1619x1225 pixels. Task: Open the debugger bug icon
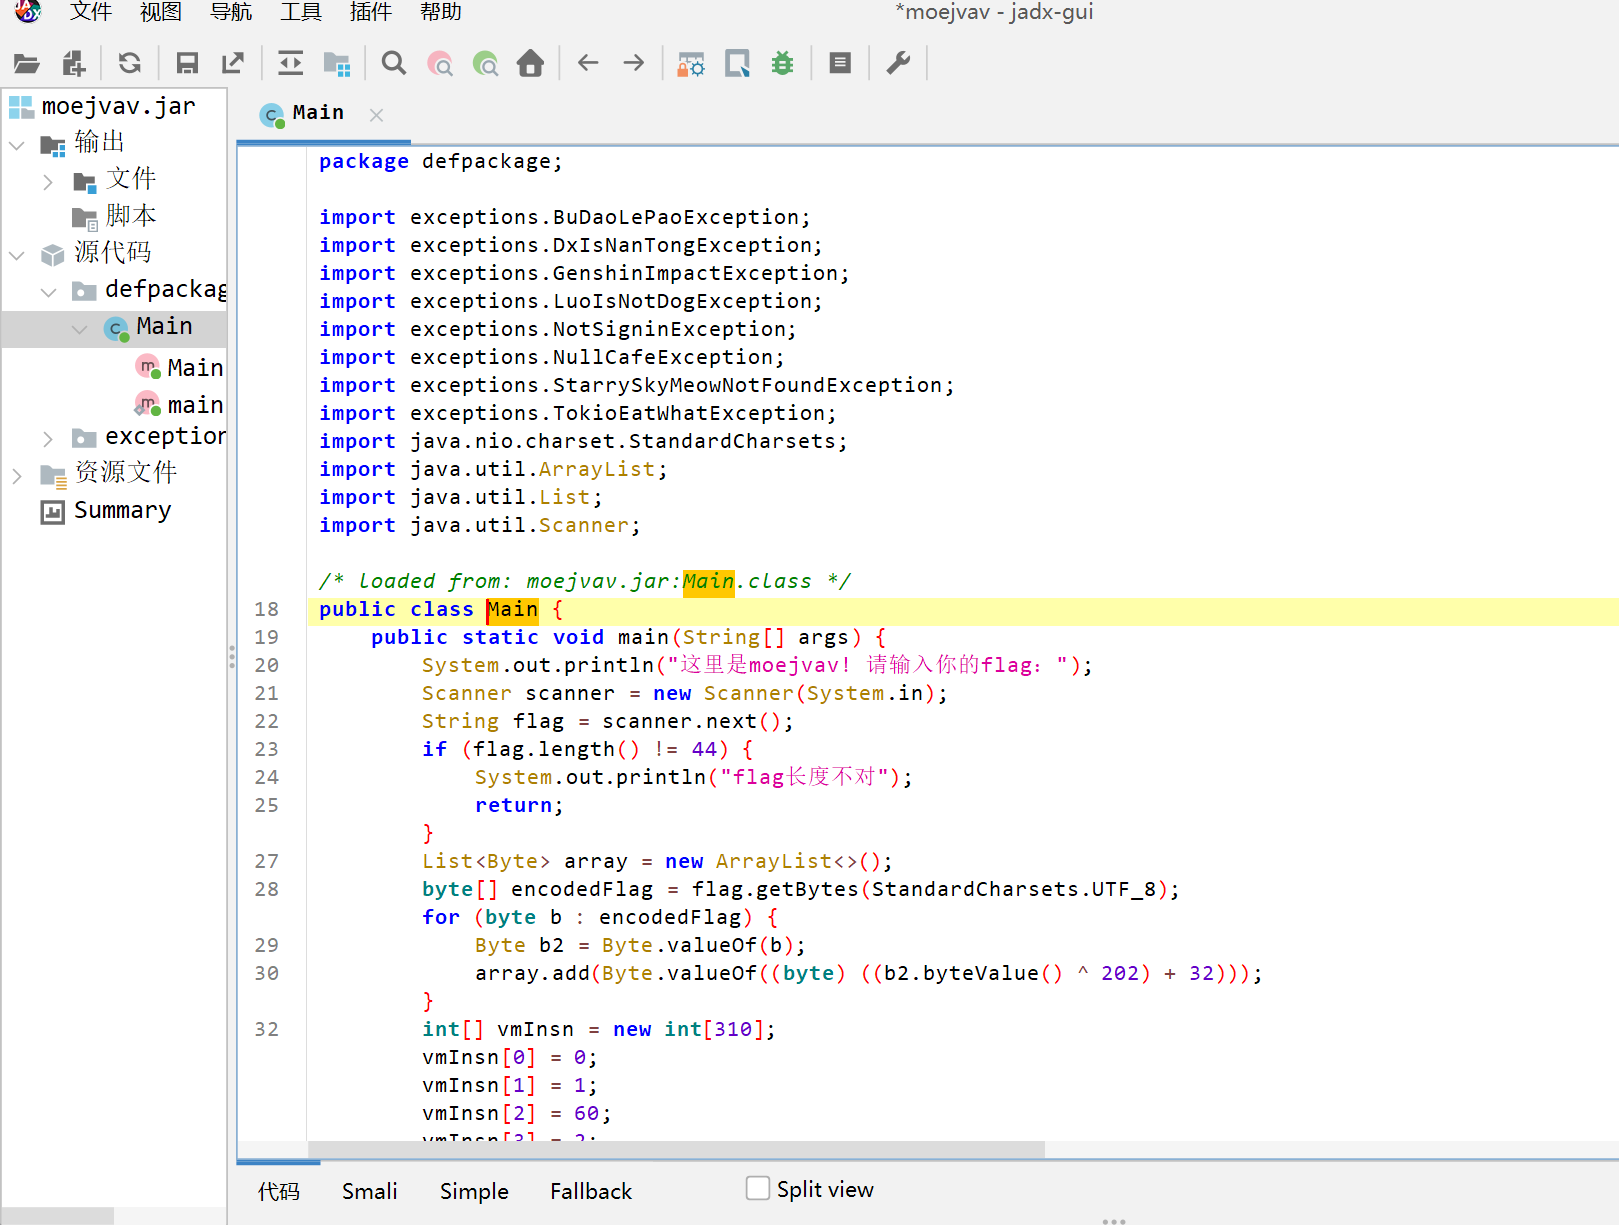click(782, 64)
